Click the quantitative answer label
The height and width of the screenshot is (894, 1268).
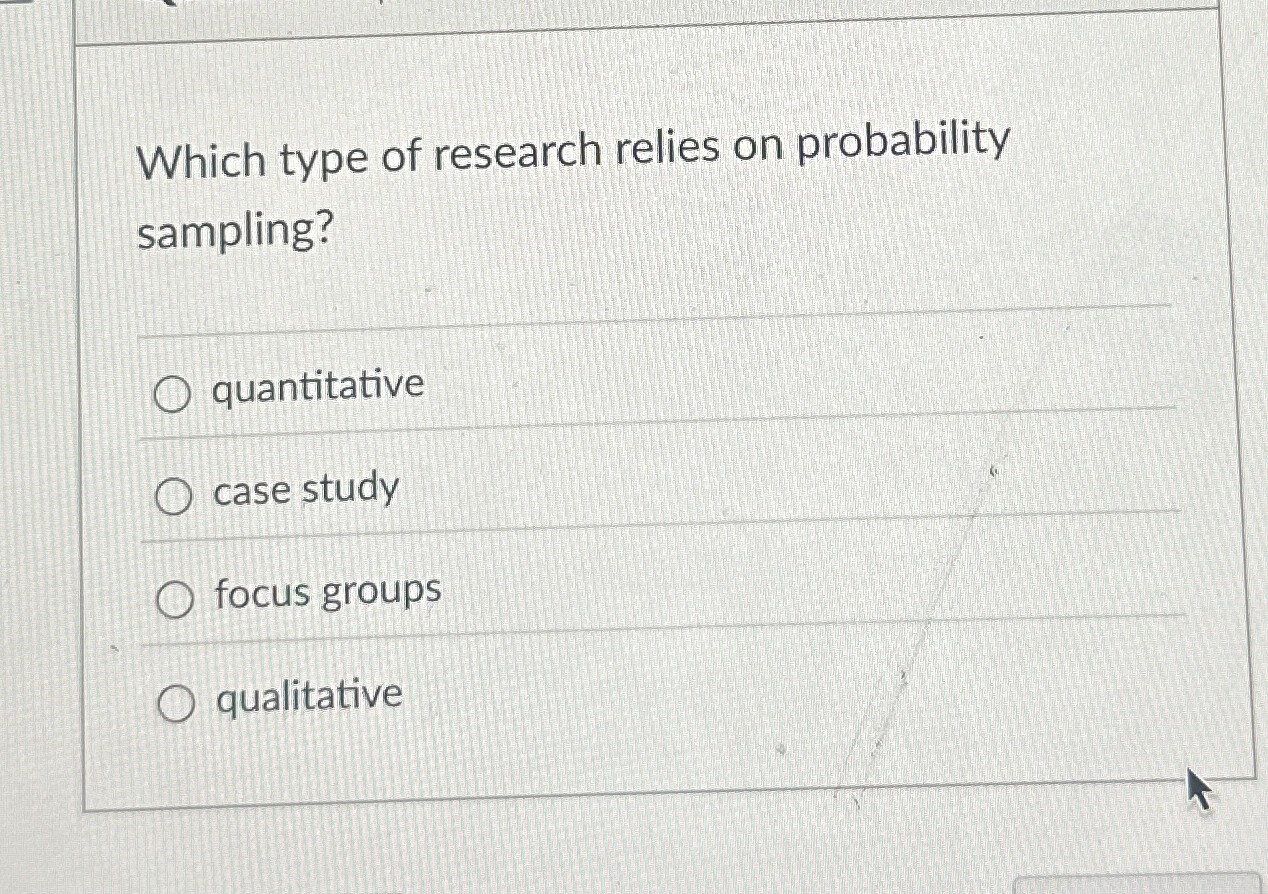318,386
